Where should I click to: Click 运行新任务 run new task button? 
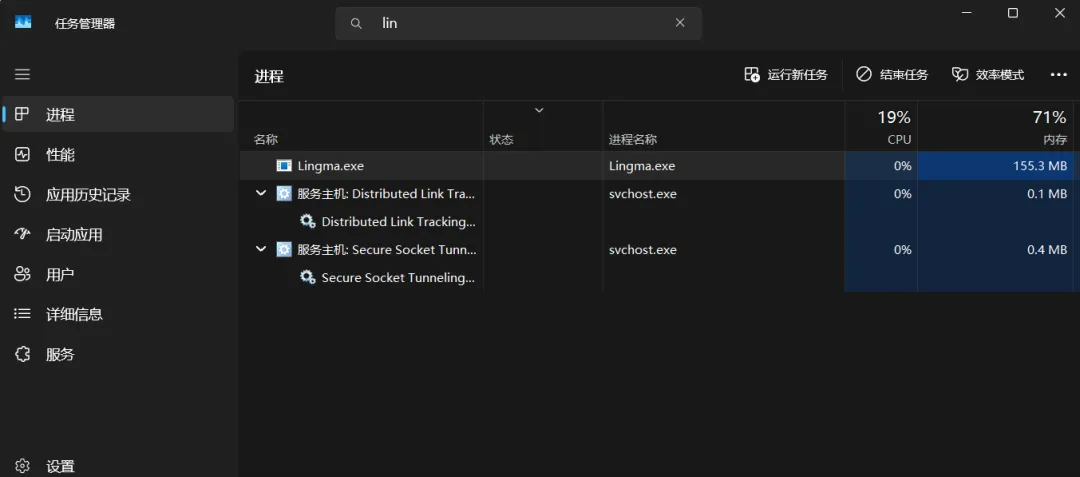(x=786, y=75)
